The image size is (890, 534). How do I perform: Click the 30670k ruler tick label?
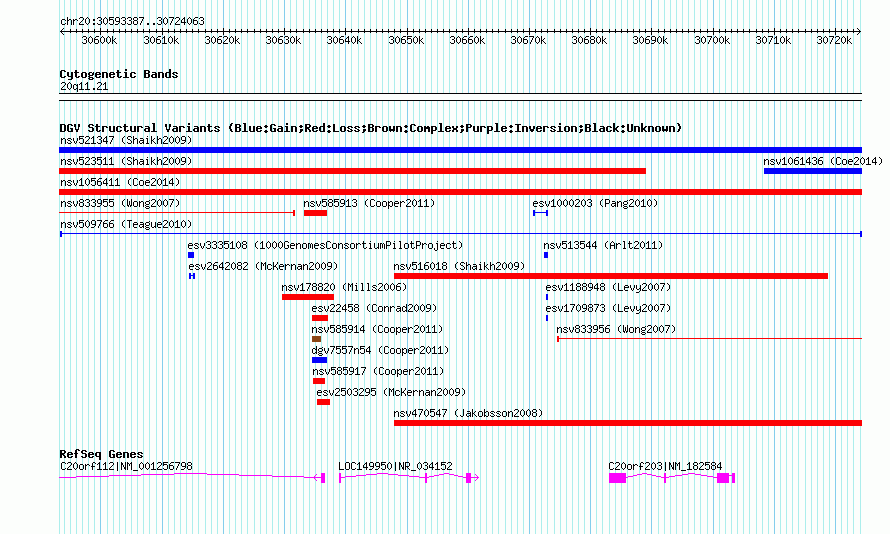(528, 40)
